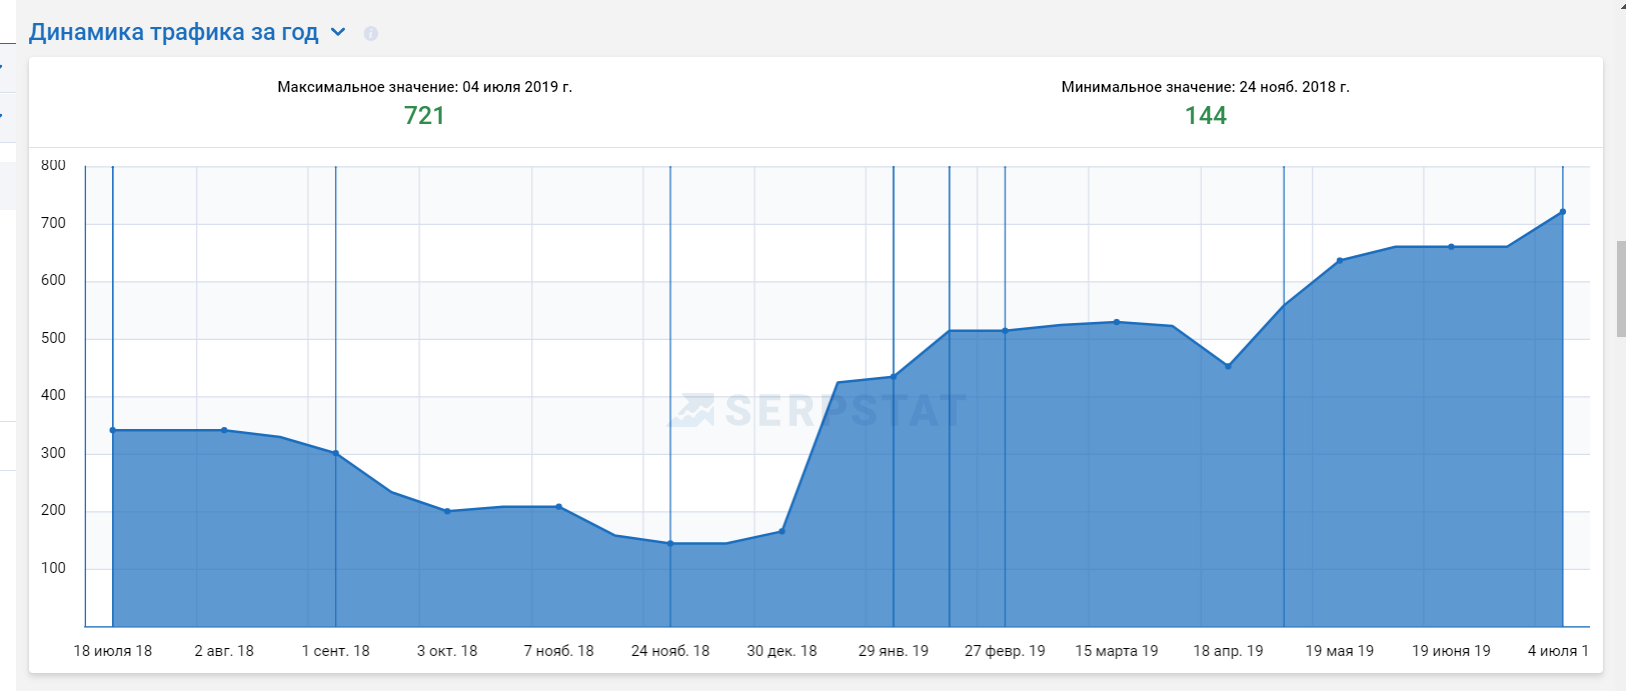
Task: Click the y-axis value 100
Action: point(54,568)
